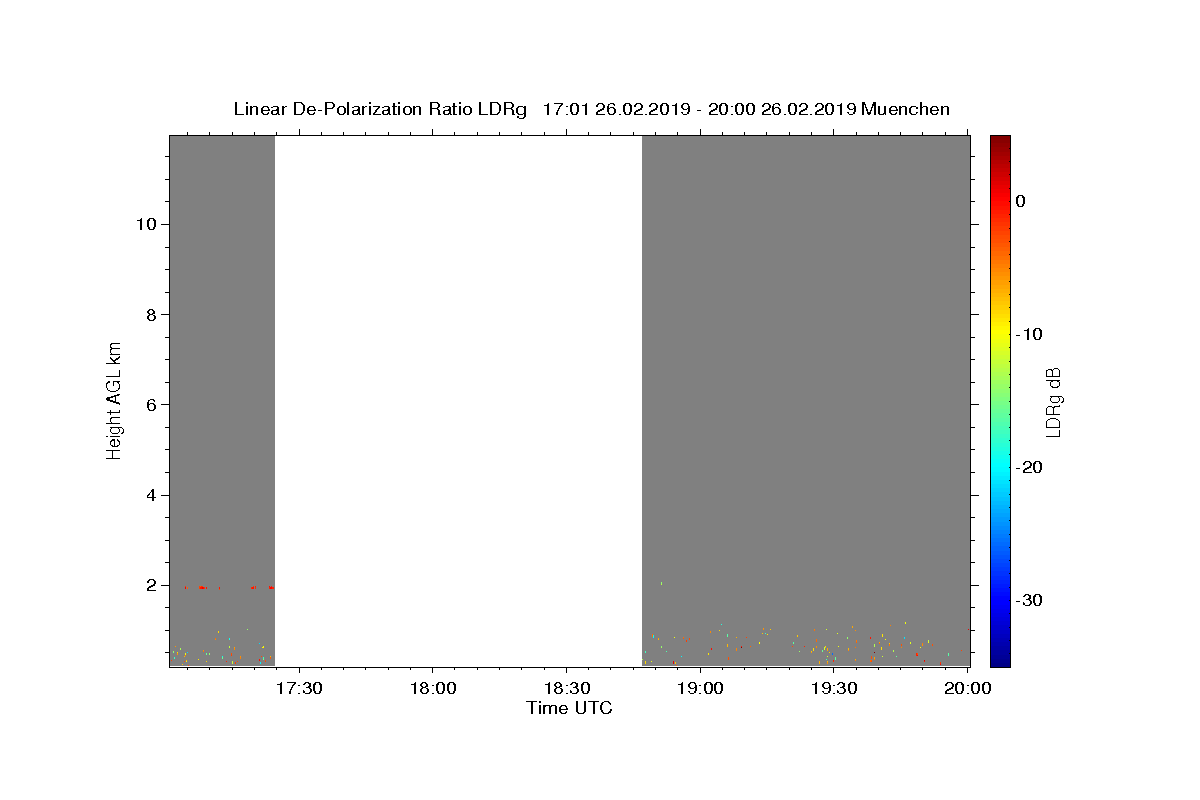Viewport: 1200px width, 800px height.
Task: Click the green region of the colorbar
Action: (x=1000, y=400)
